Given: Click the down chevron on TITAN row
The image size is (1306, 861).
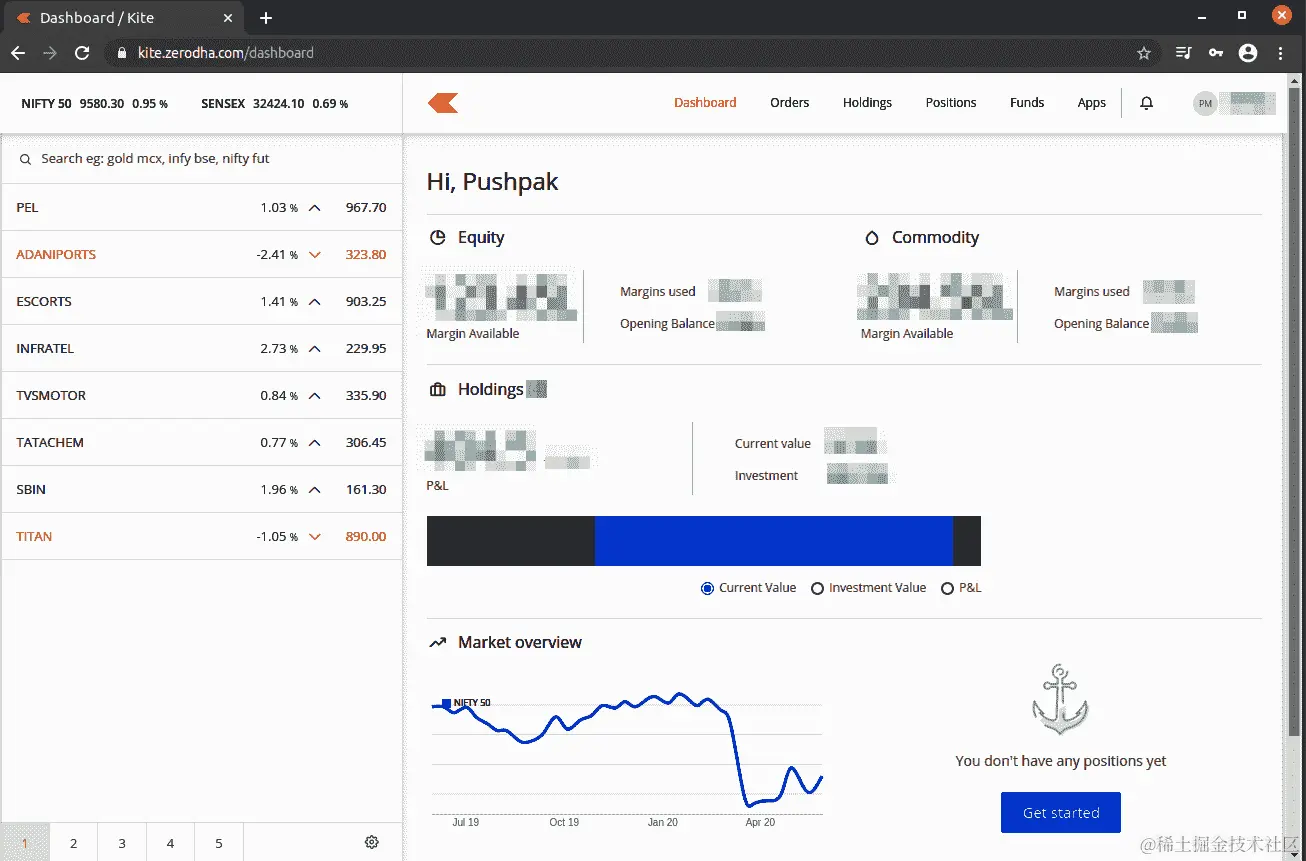Looking at the screenshot, I should [x=315, y=537].
